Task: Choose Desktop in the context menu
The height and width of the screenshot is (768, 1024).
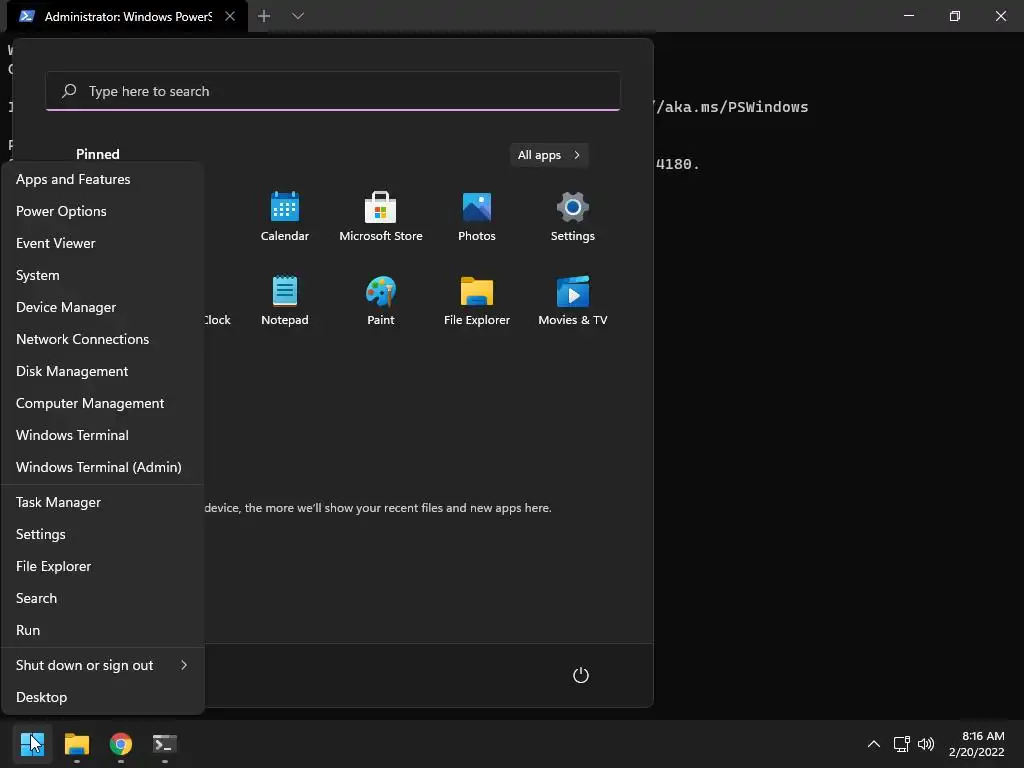Action: (103, 697)
